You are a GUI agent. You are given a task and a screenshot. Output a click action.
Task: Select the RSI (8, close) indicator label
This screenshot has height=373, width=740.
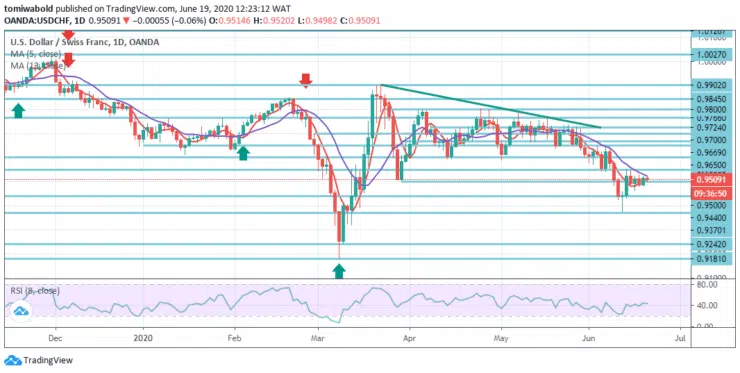35,290
